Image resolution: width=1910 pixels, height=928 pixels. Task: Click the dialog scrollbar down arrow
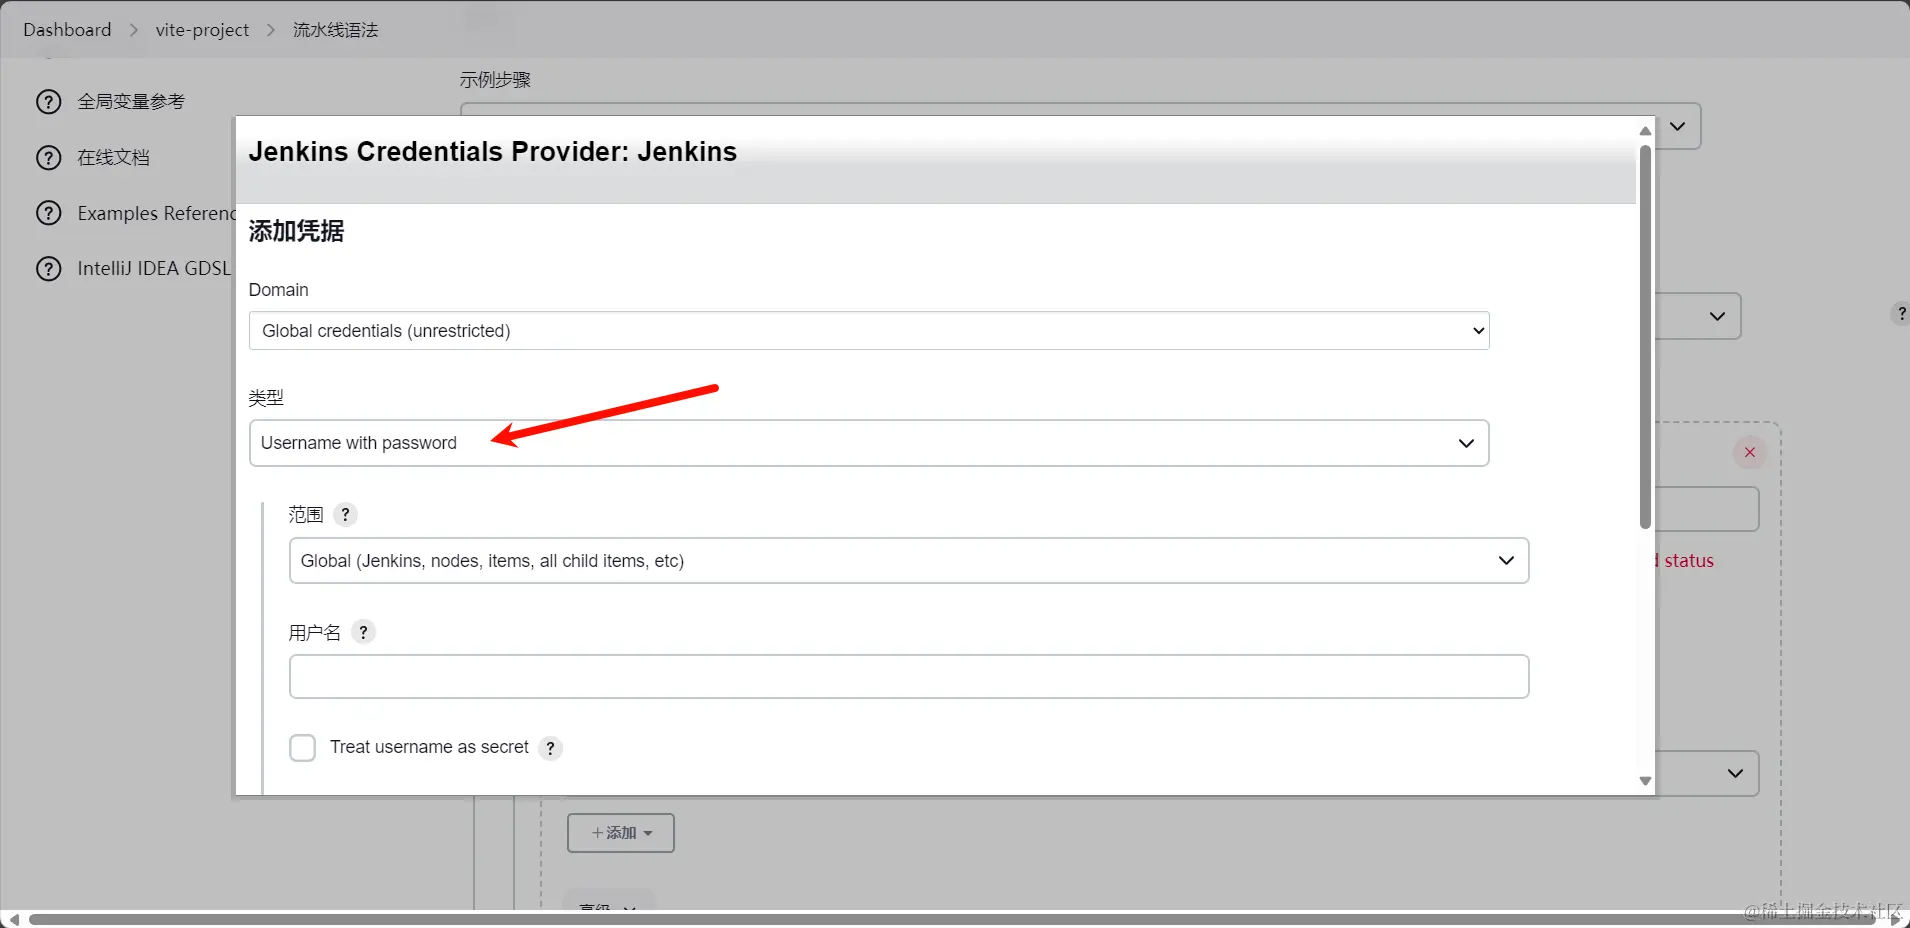[1645, 781]
